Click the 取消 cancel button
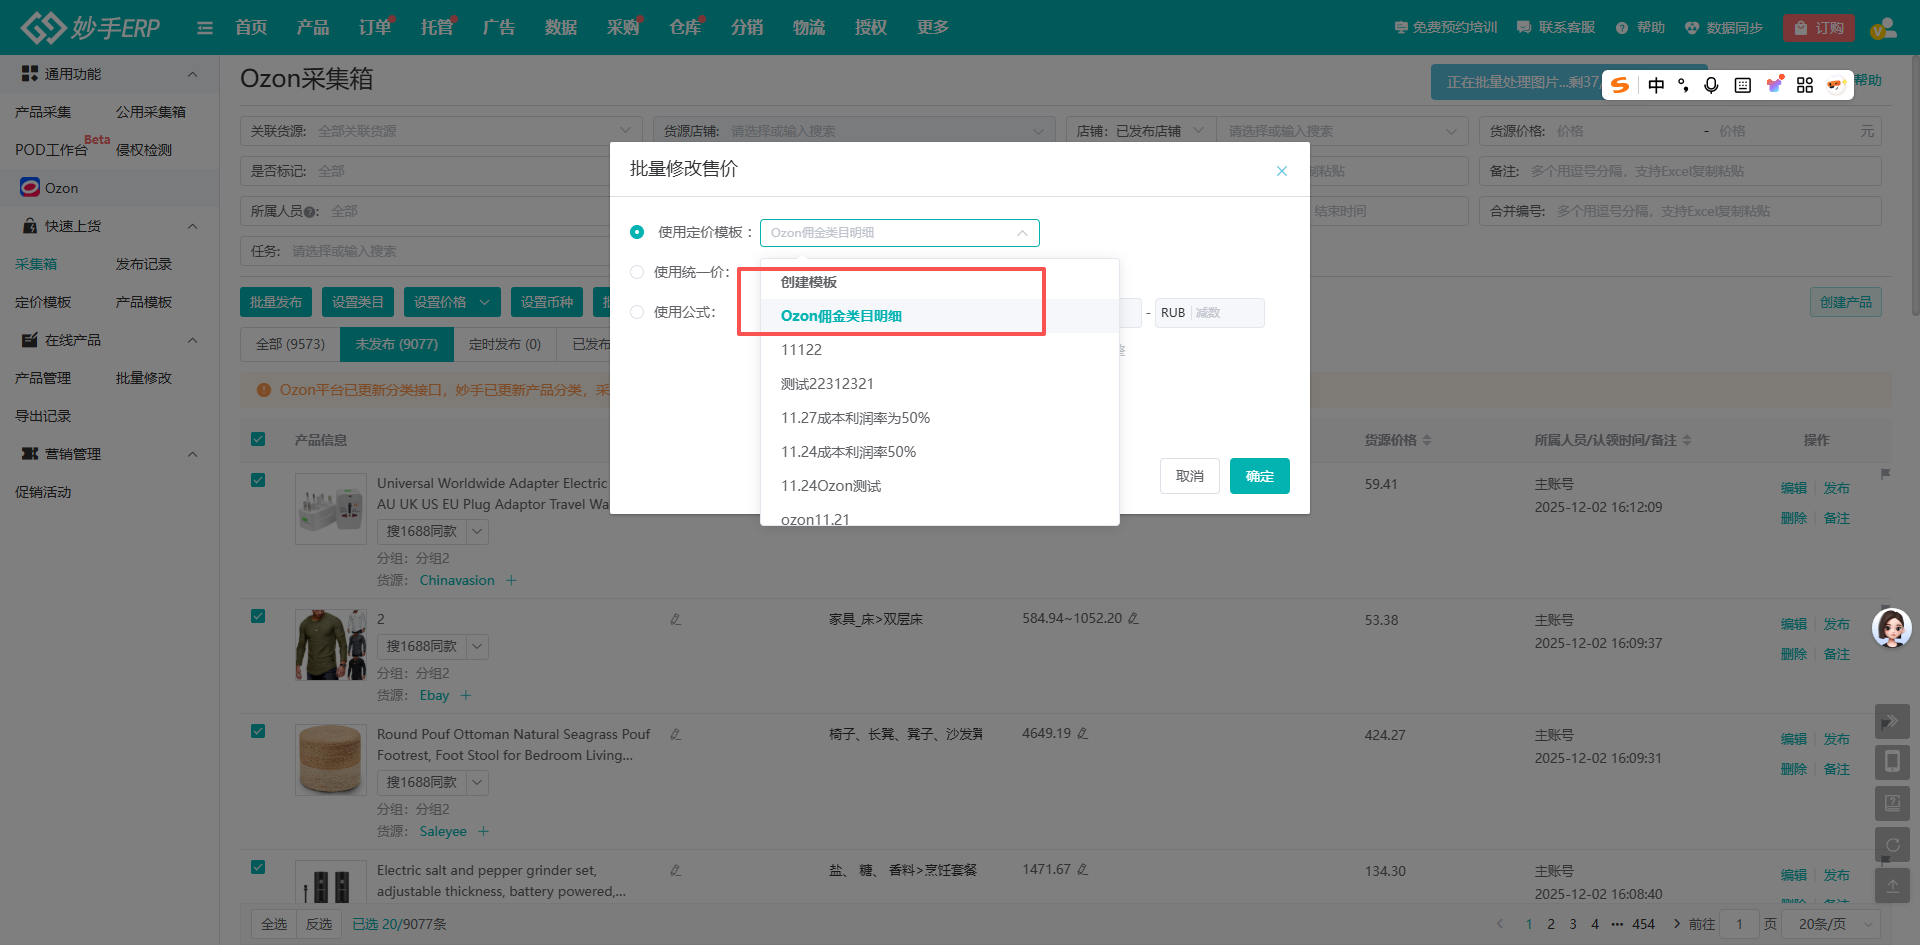Viewport: 1920px width, 945px height. (1189, 476)
